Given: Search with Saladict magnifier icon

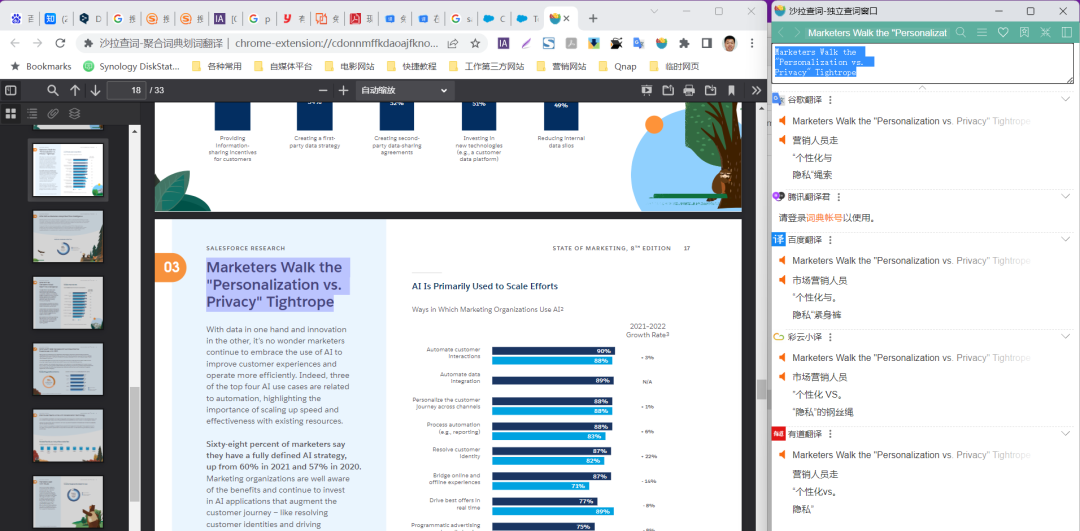Looking at the screenshot, I should (x=960, y=32).
